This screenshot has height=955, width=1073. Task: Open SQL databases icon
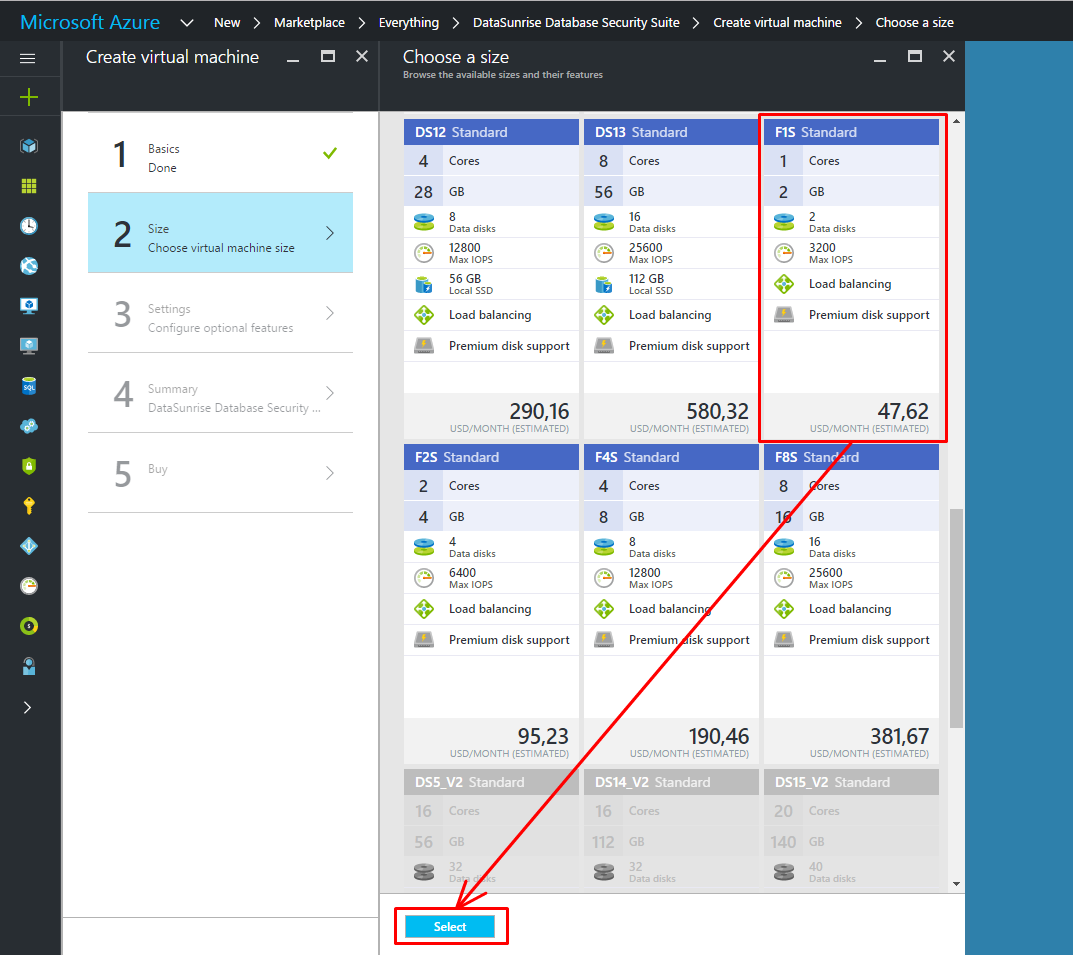click(29, 386)
